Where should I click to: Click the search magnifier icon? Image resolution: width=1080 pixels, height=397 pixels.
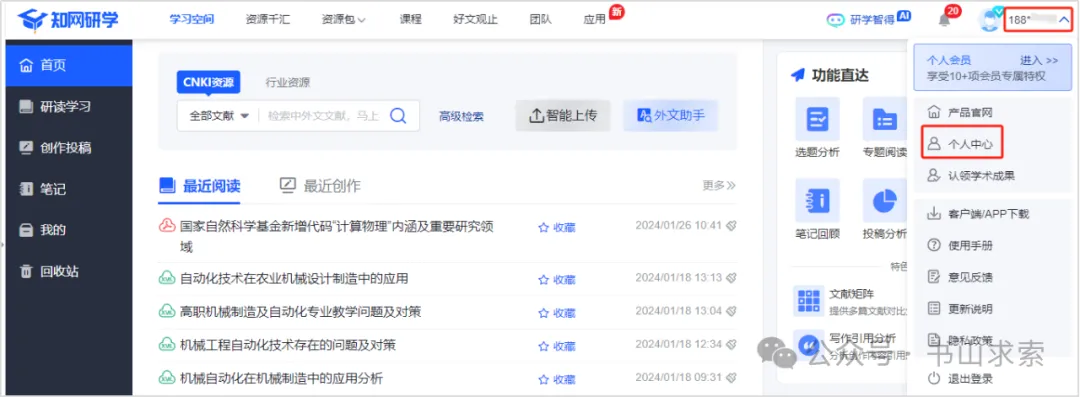point(398,116)
